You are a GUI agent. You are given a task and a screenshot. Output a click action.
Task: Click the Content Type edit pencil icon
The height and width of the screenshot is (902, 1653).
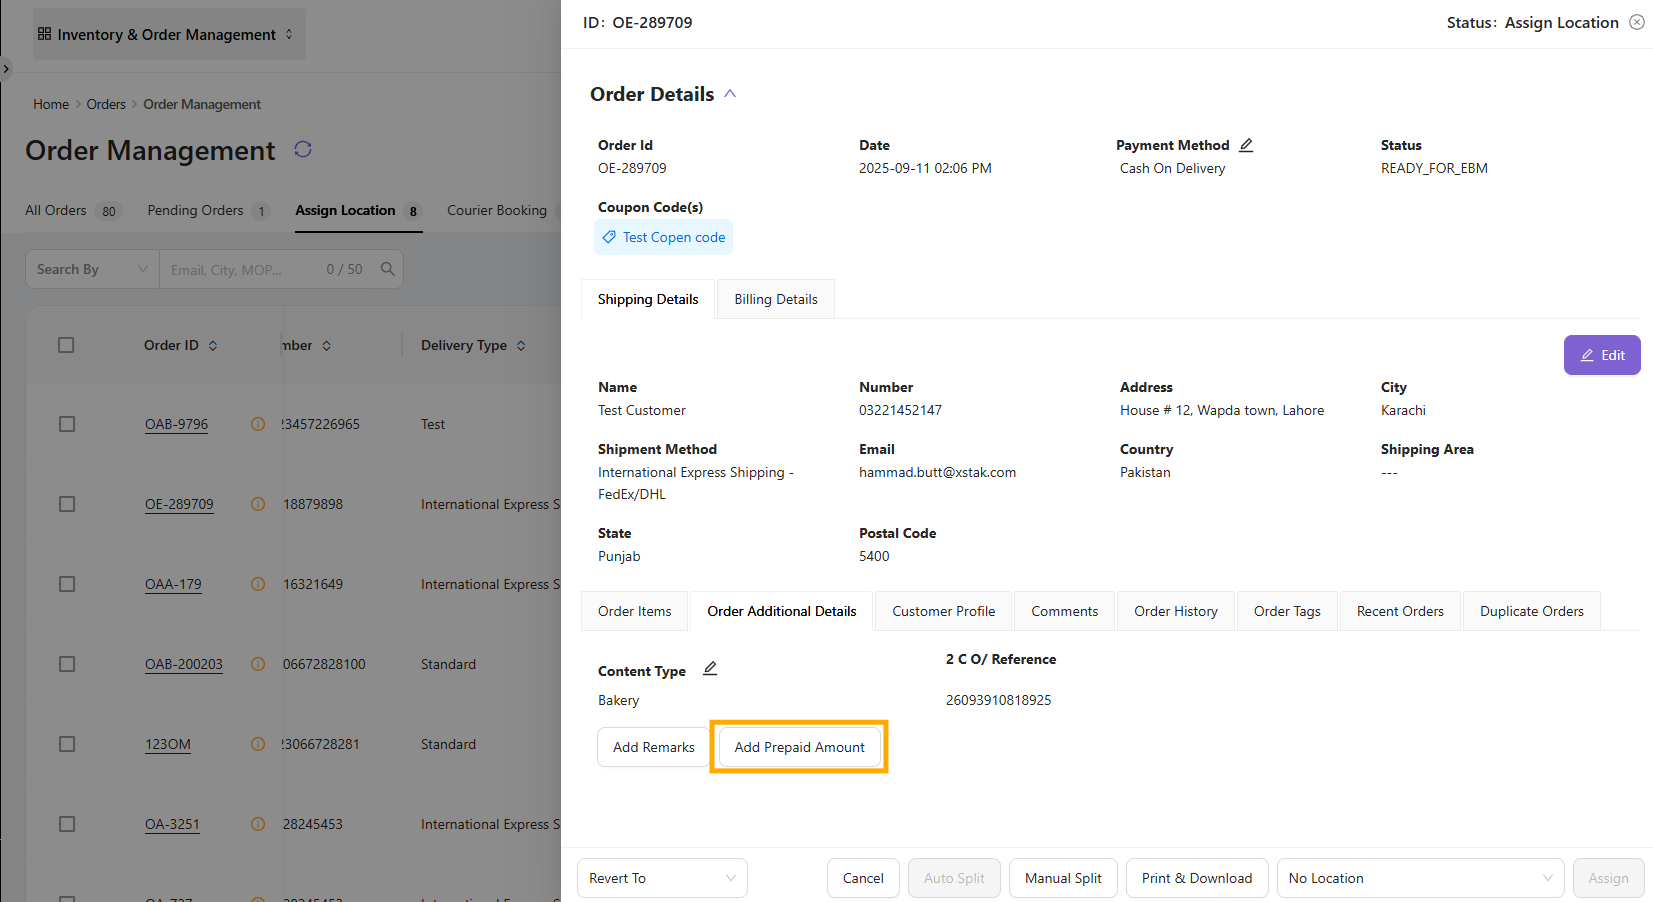click(710, 669)
